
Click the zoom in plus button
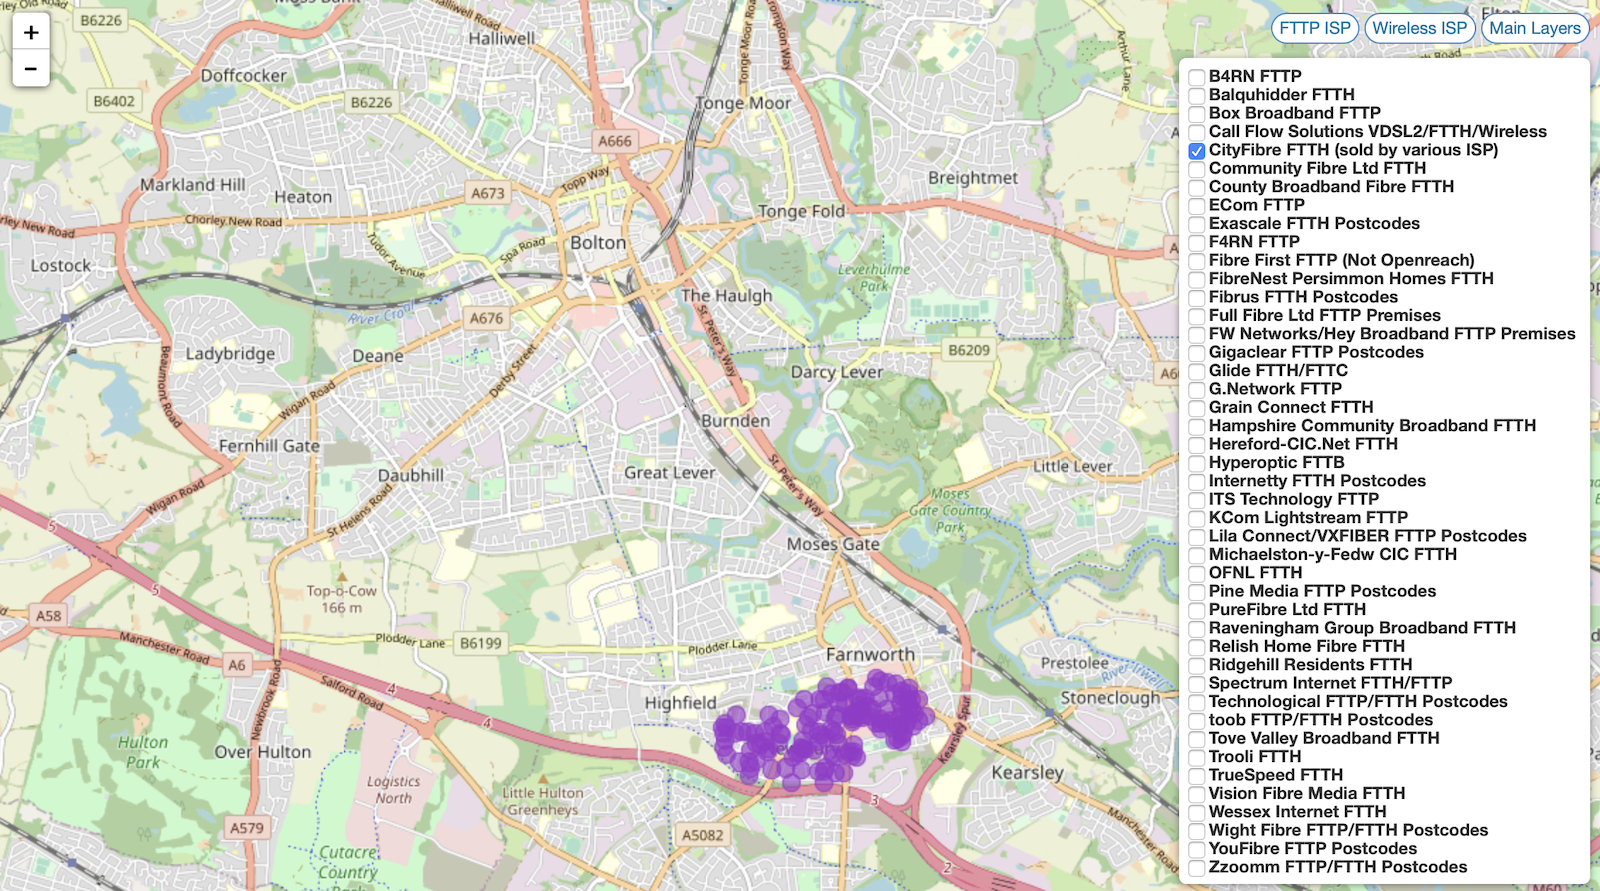coord(31,32)
